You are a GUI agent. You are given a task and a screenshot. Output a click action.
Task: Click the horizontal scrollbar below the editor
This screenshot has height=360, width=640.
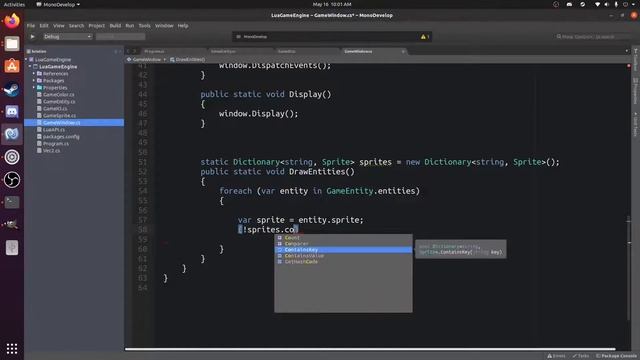370,349
